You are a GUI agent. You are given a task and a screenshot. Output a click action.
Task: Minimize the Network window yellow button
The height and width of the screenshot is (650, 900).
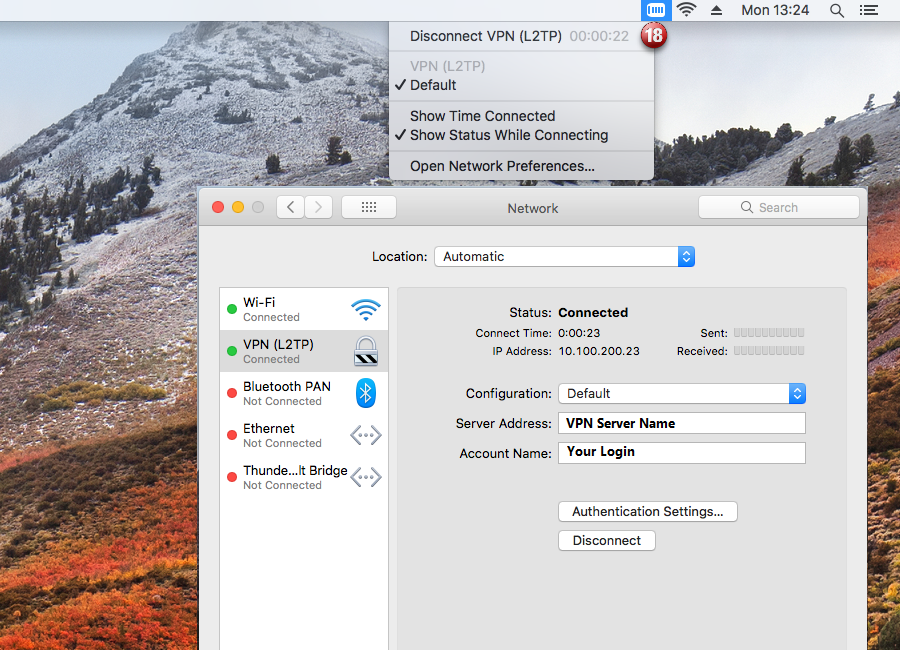pos(238,207)
